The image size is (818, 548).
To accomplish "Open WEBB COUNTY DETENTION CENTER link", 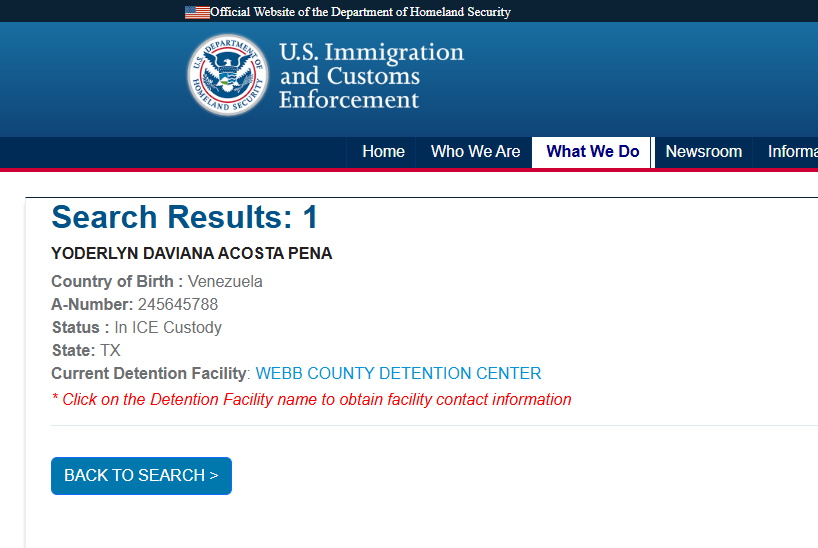I will click(x=399, y=373).
